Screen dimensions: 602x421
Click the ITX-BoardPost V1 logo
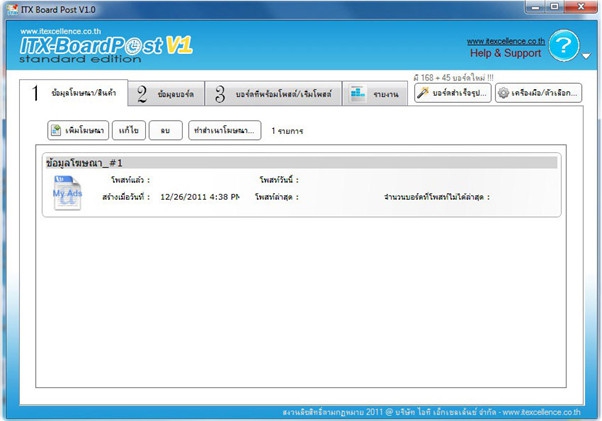(106, 47)
